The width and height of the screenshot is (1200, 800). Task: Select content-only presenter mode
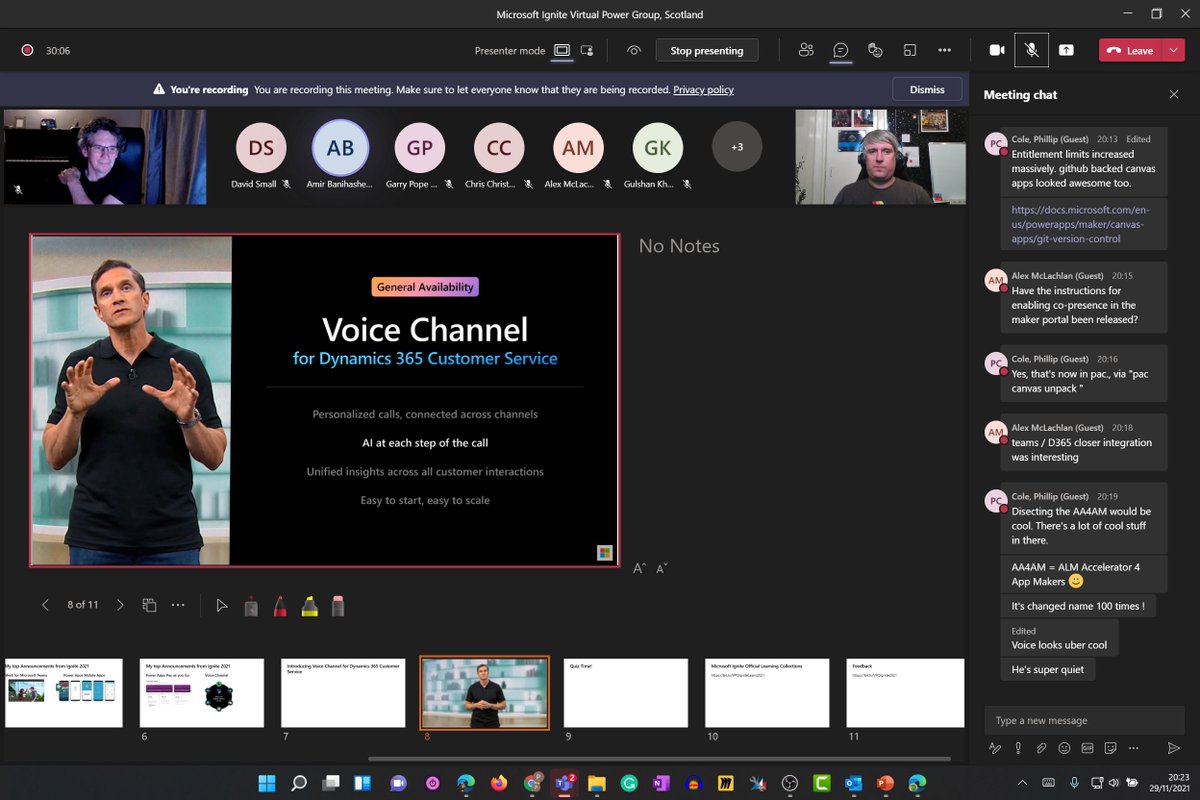[x=562, y=50]
